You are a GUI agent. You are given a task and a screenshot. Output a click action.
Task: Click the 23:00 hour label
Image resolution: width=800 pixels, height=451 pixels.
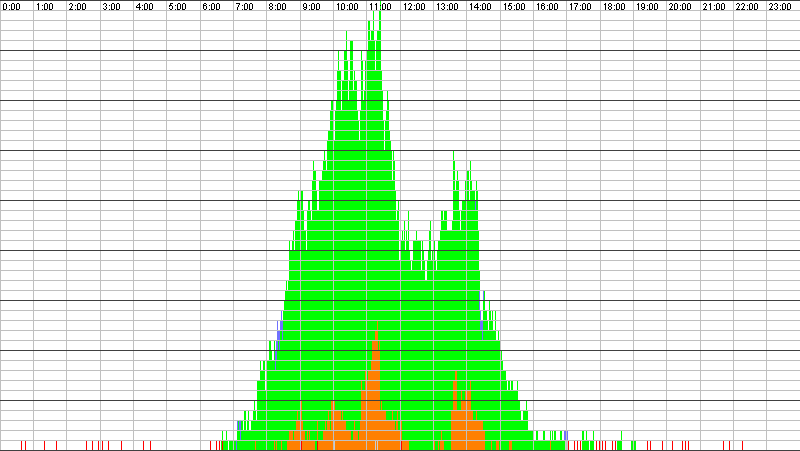tap(780, 7)
